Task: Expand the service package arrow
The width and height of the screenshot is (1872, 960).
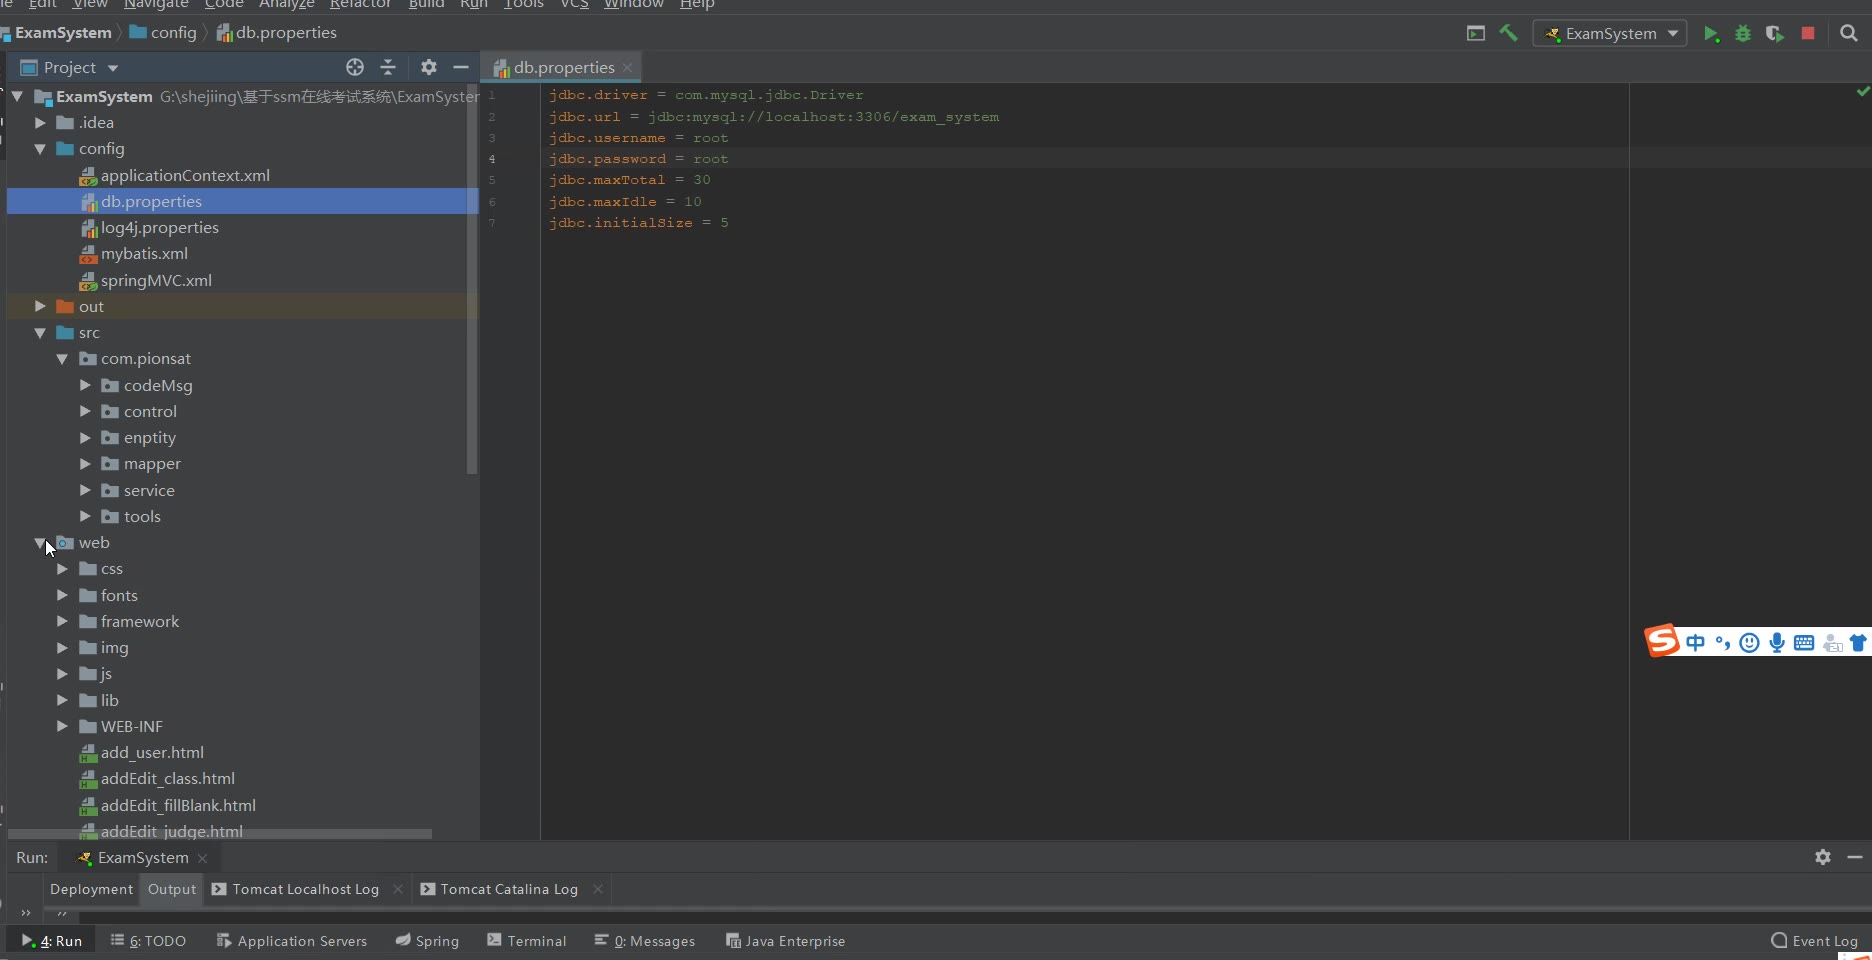Action: click(85, 490)
